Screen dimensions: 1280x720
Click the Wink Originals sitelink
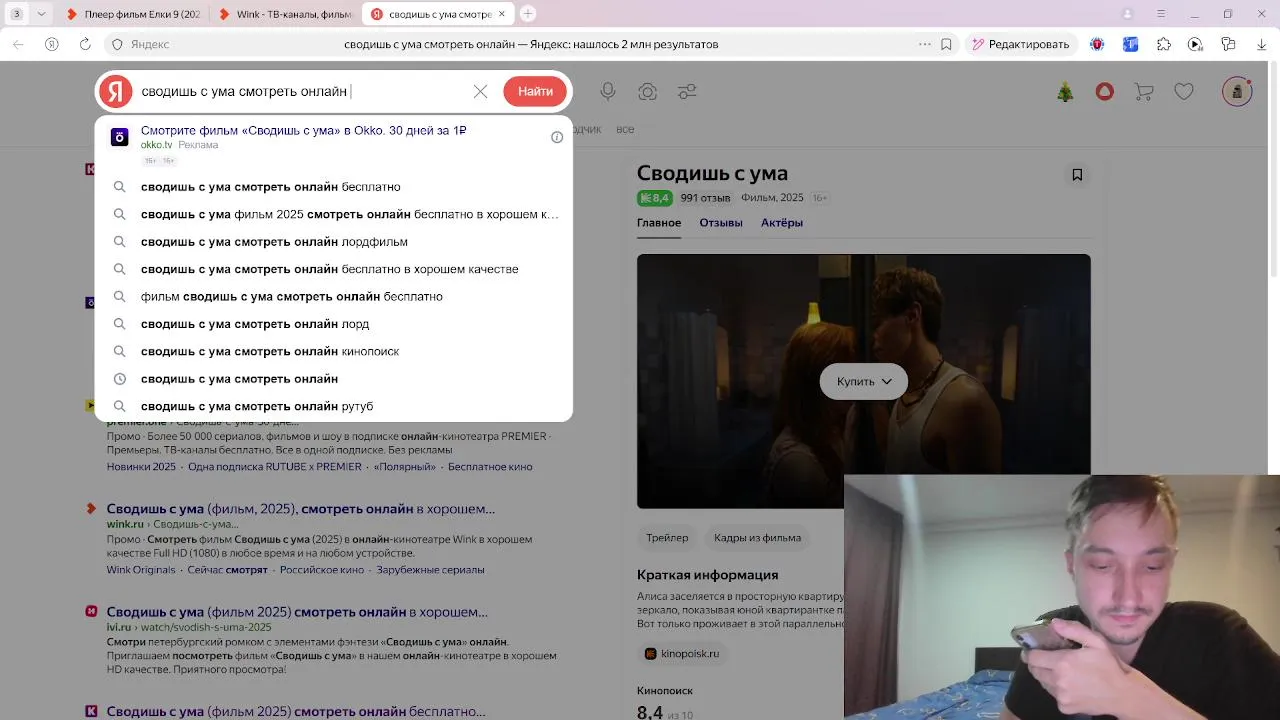[x=141, y=570]
